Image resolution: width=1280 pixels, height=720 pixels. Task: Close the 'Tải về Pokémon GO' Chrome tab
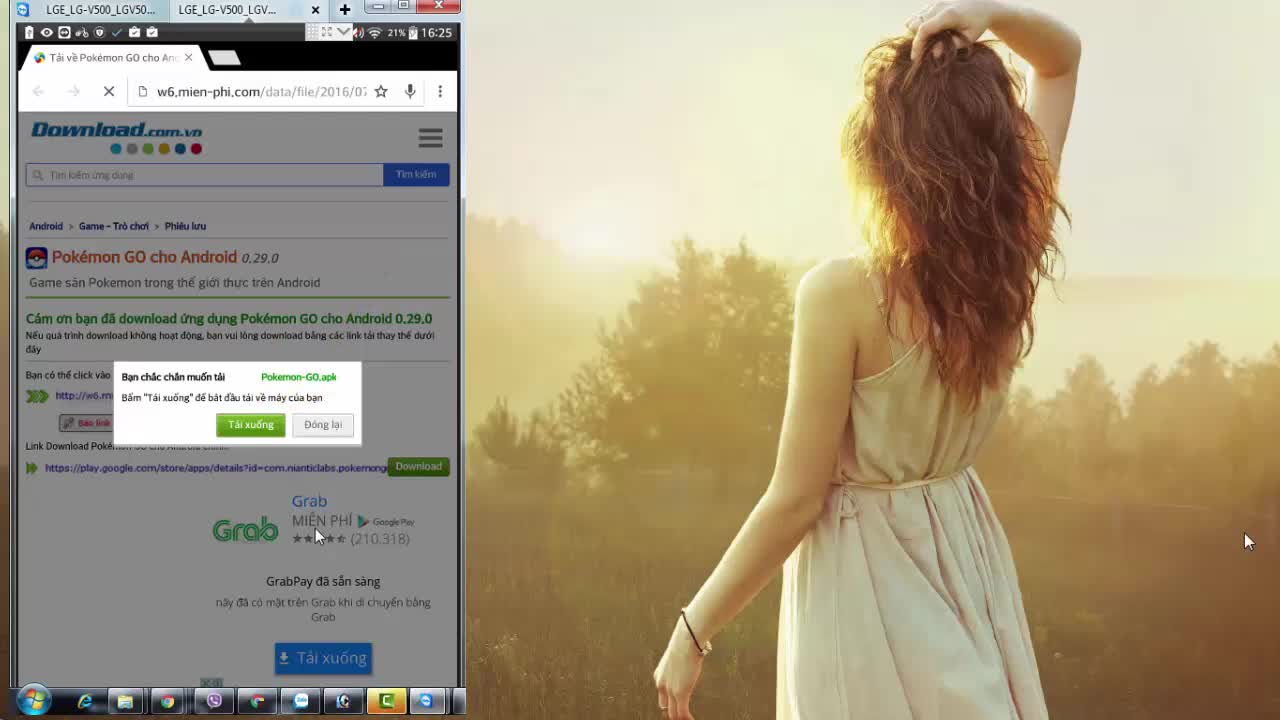(188, 57)
